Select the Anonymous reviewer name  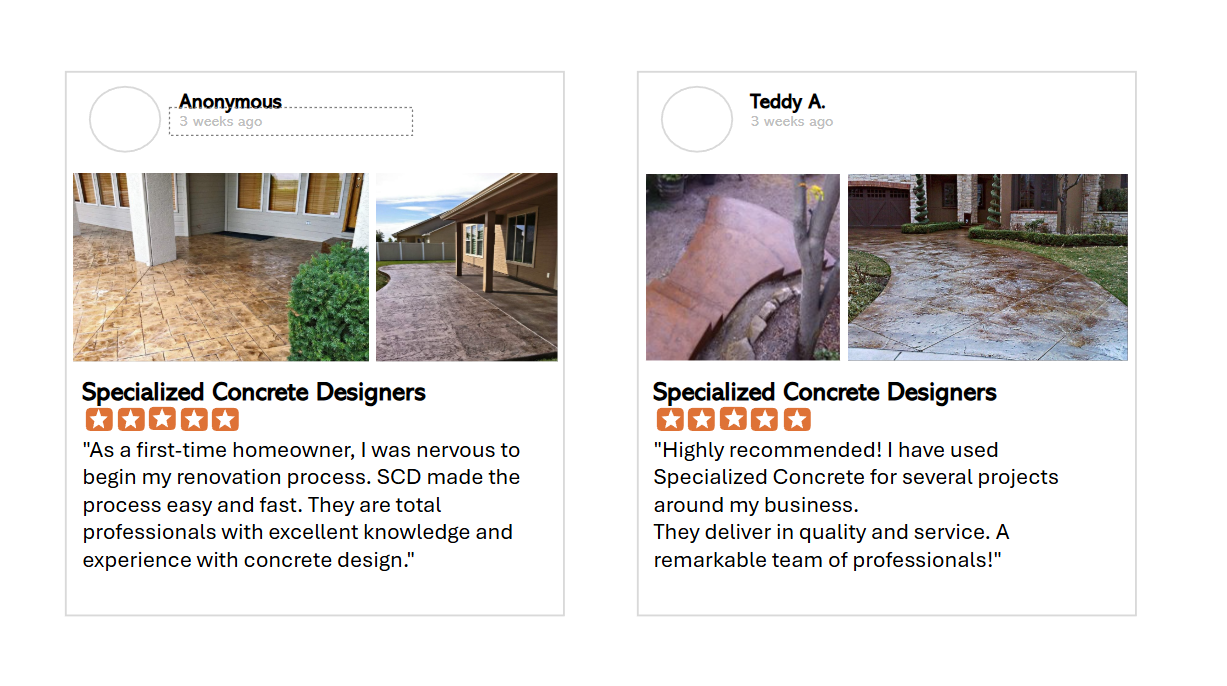coord(231,101)
